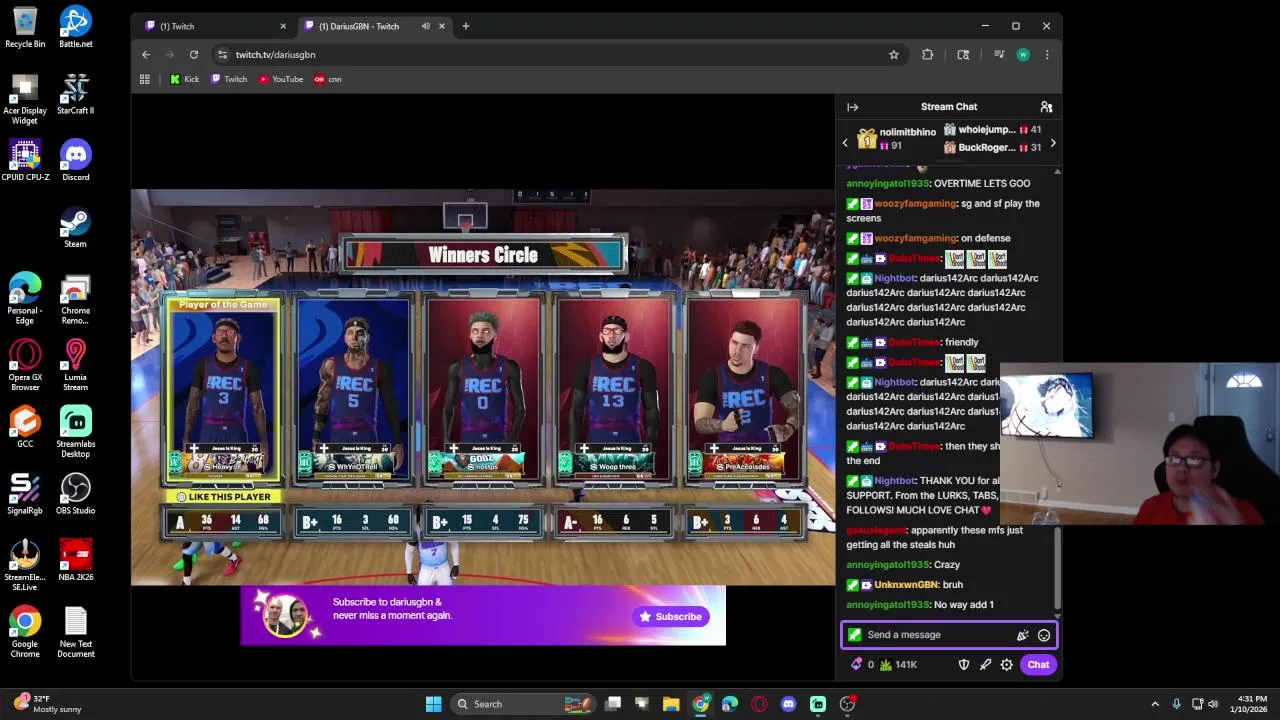Open the emote picker smiley icon
The height and width of the screenshot is (720, 1280).
[x=1044, y=635]
